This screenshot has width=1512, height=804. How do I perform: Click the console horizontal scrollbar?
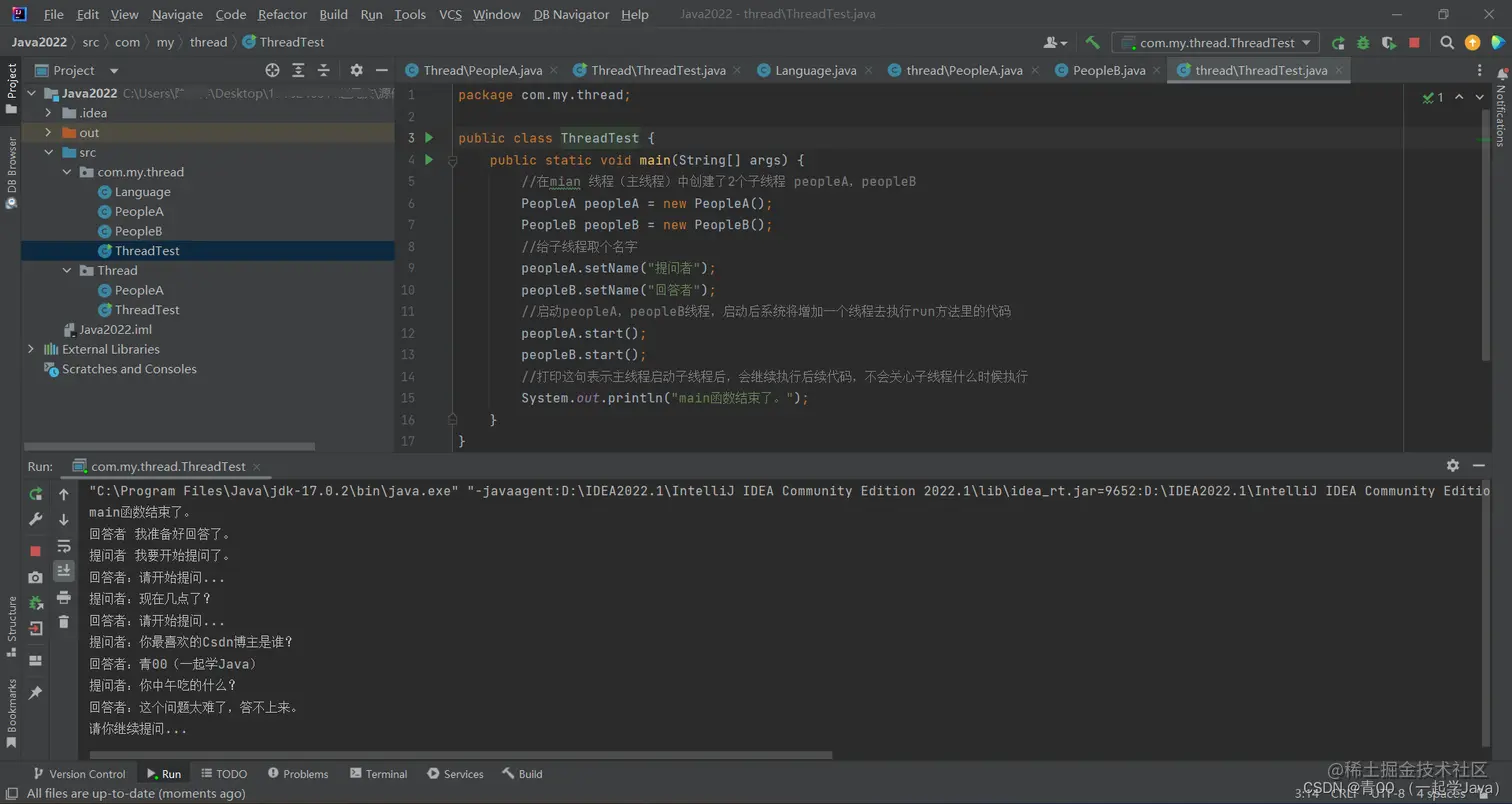460,756
